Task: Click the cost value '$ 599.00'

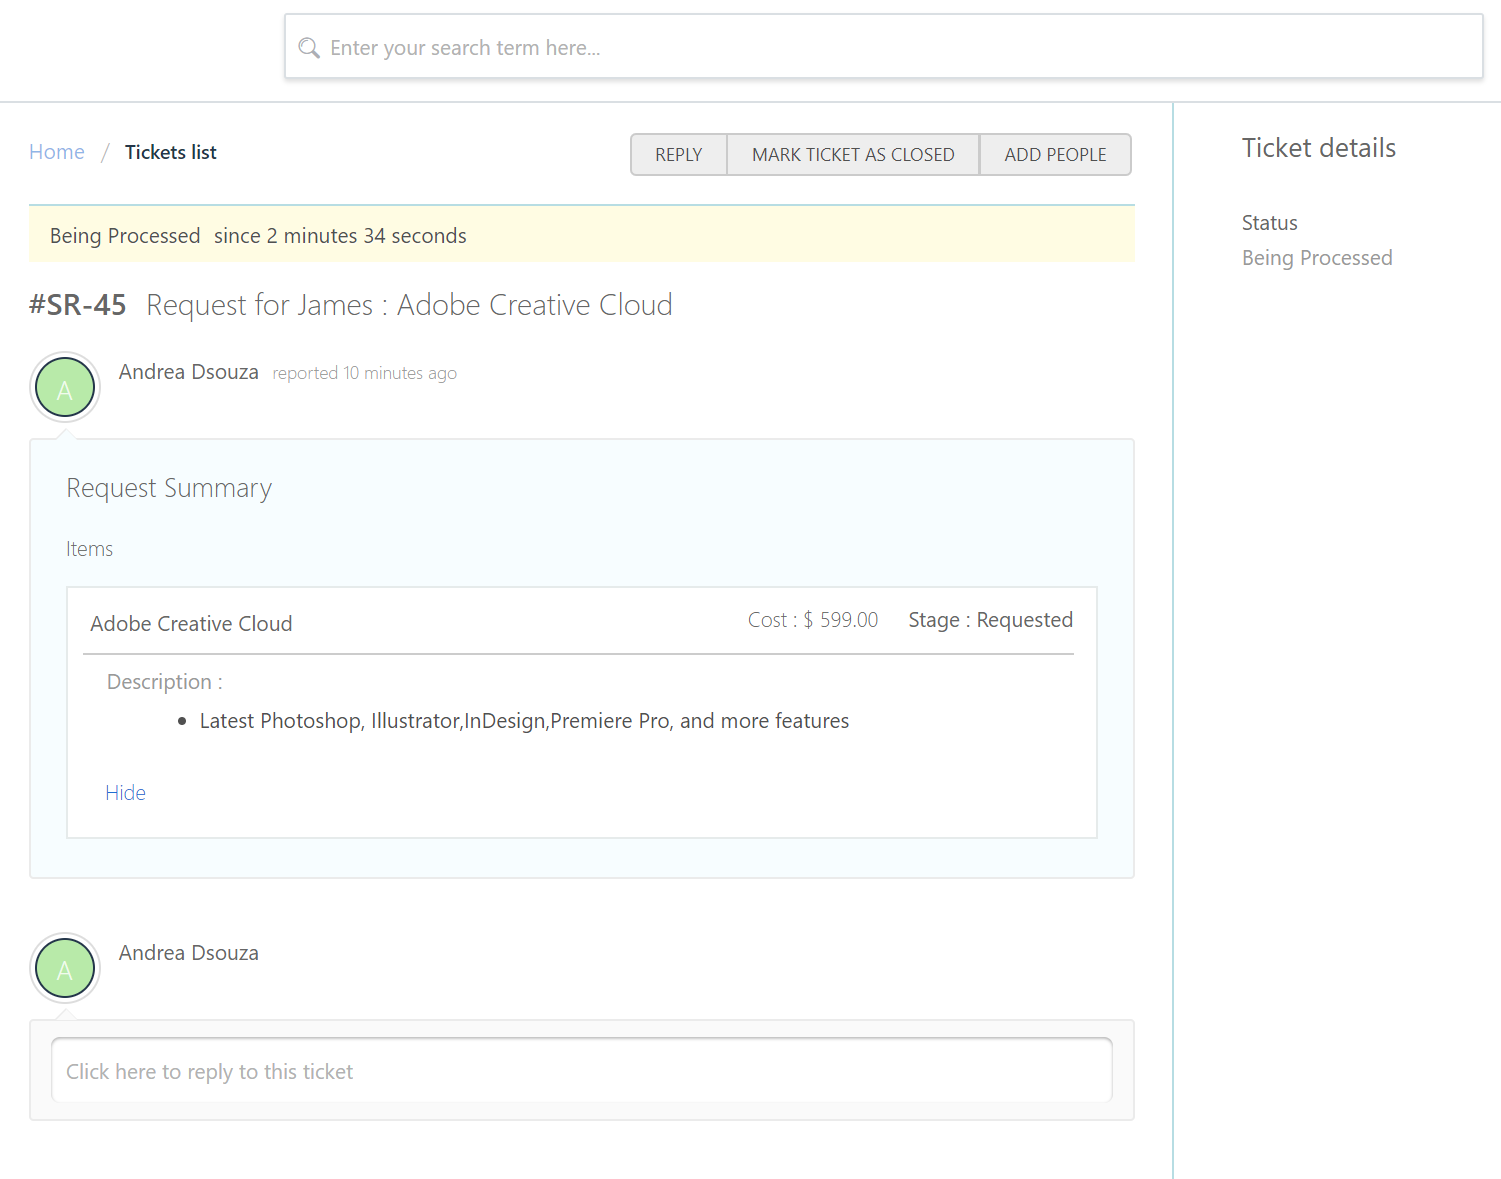Action: pyautogui.click(x=841, y=620)
